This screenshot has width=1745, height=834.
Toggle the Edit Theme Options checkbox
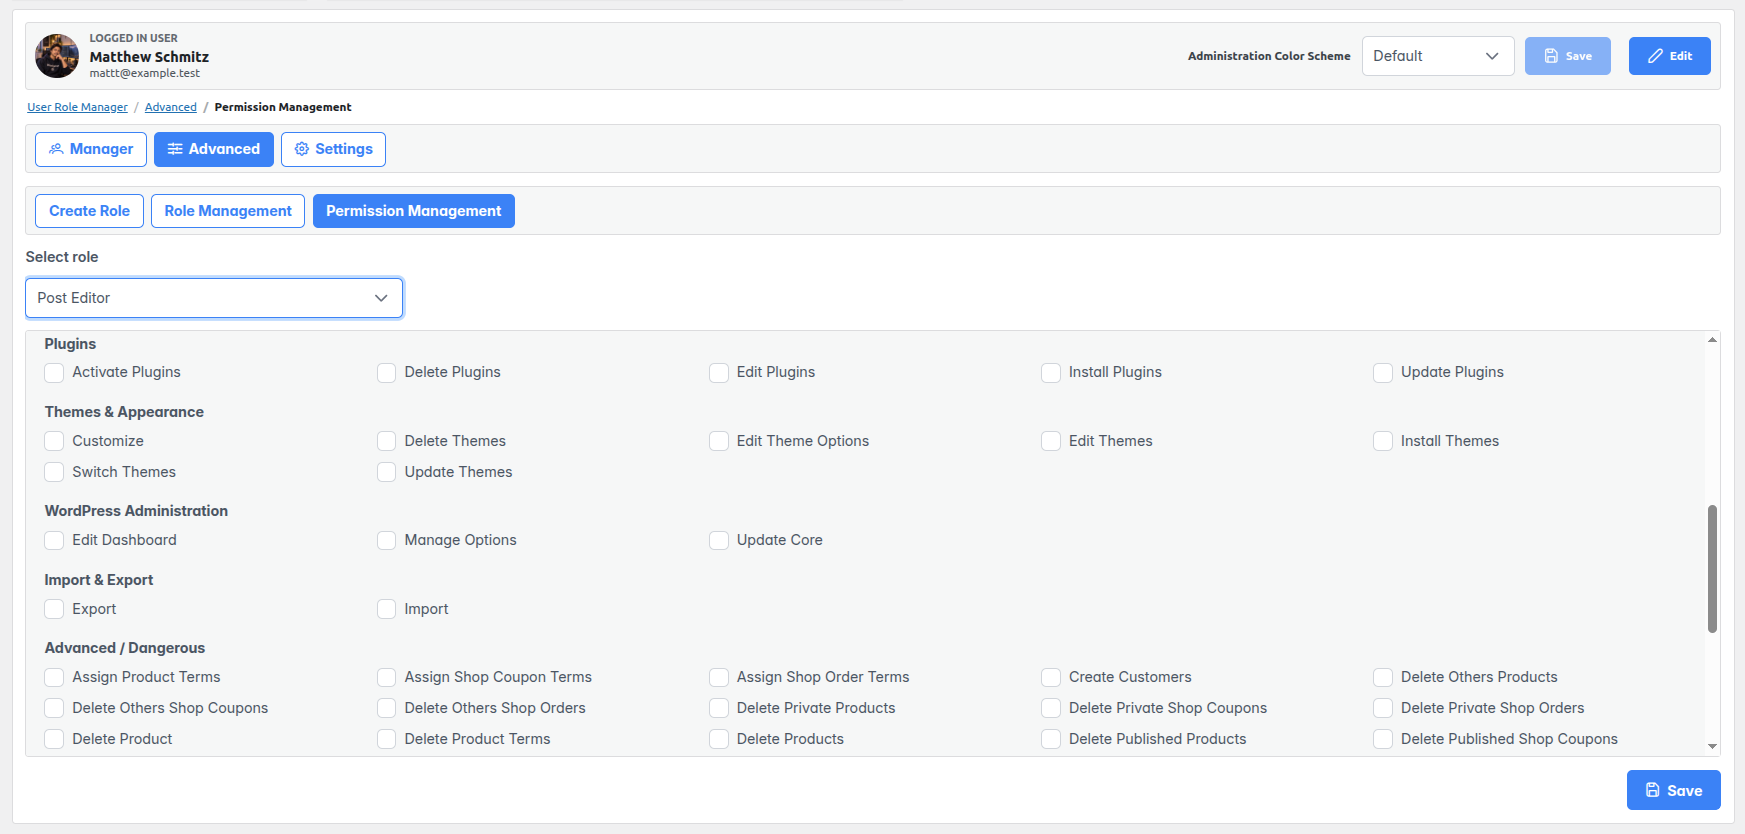(x=719, y=441)
